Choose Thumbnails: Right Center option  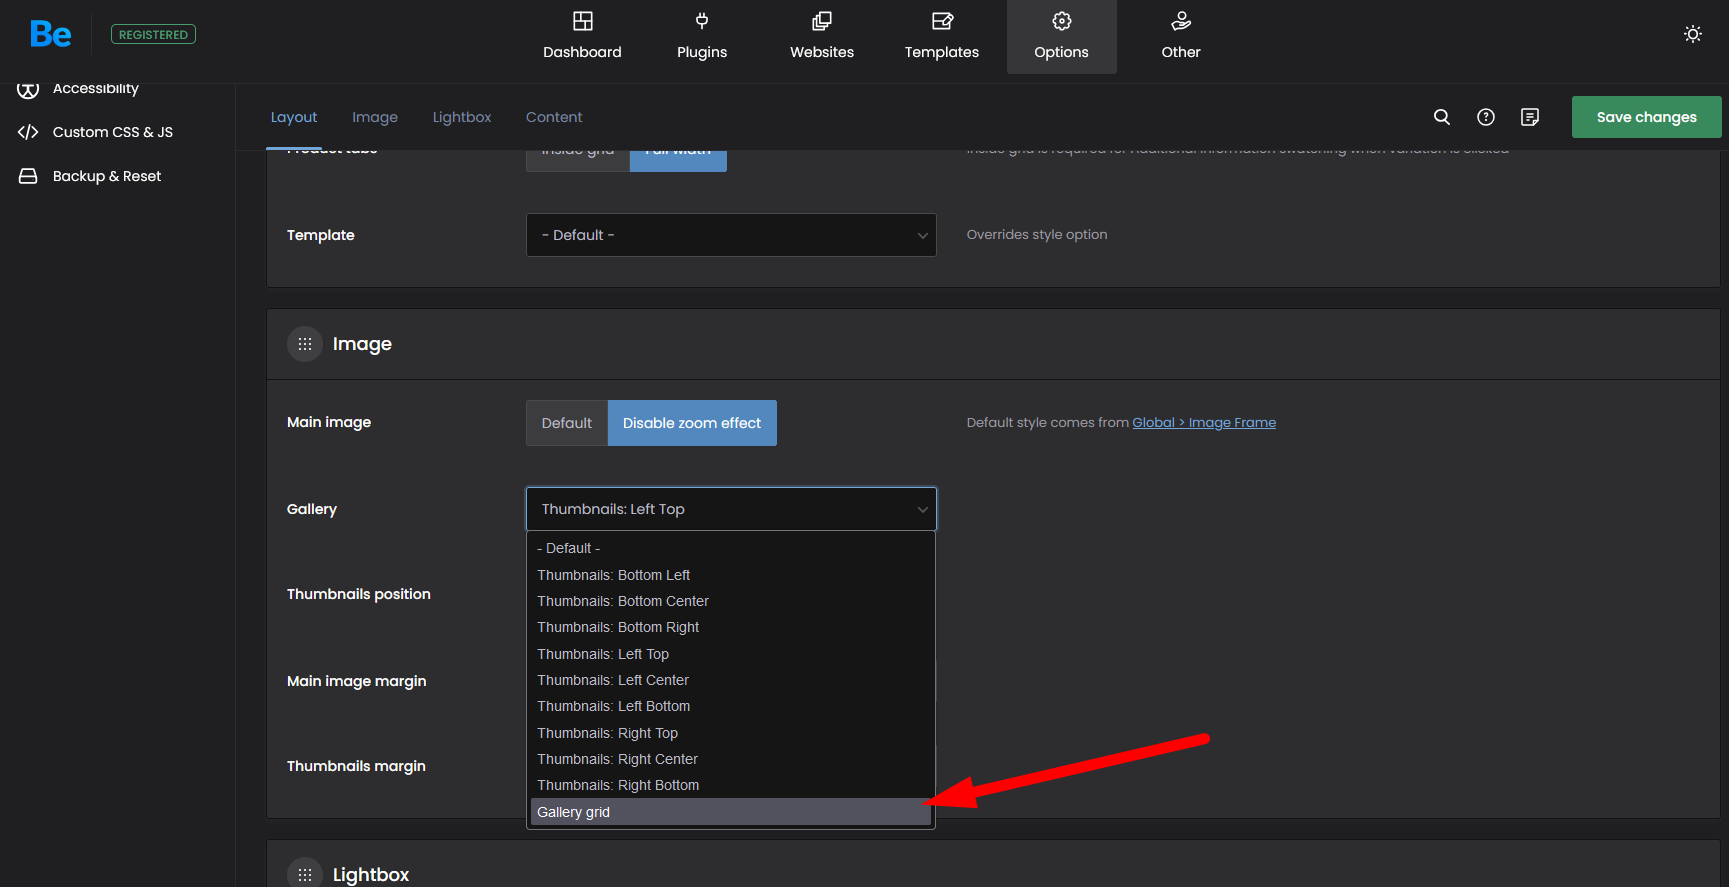(x=731, y=759)
